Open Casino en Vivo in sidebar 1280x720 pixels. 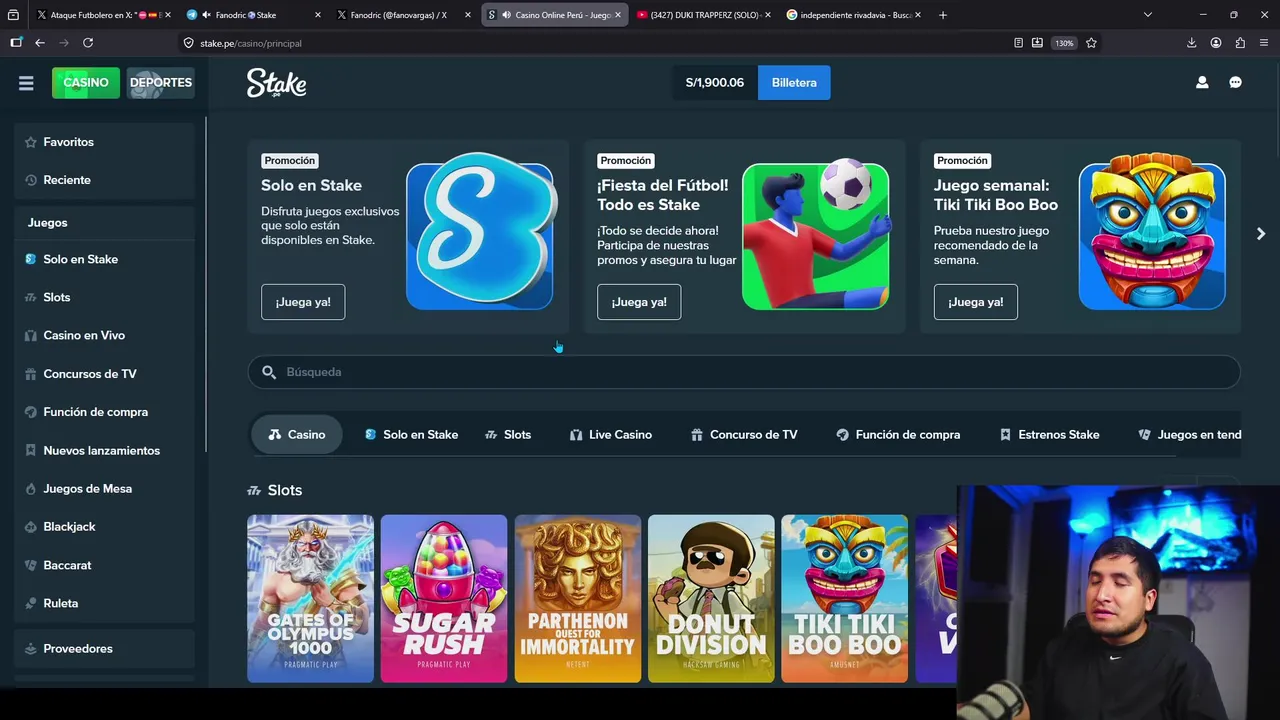104,335
